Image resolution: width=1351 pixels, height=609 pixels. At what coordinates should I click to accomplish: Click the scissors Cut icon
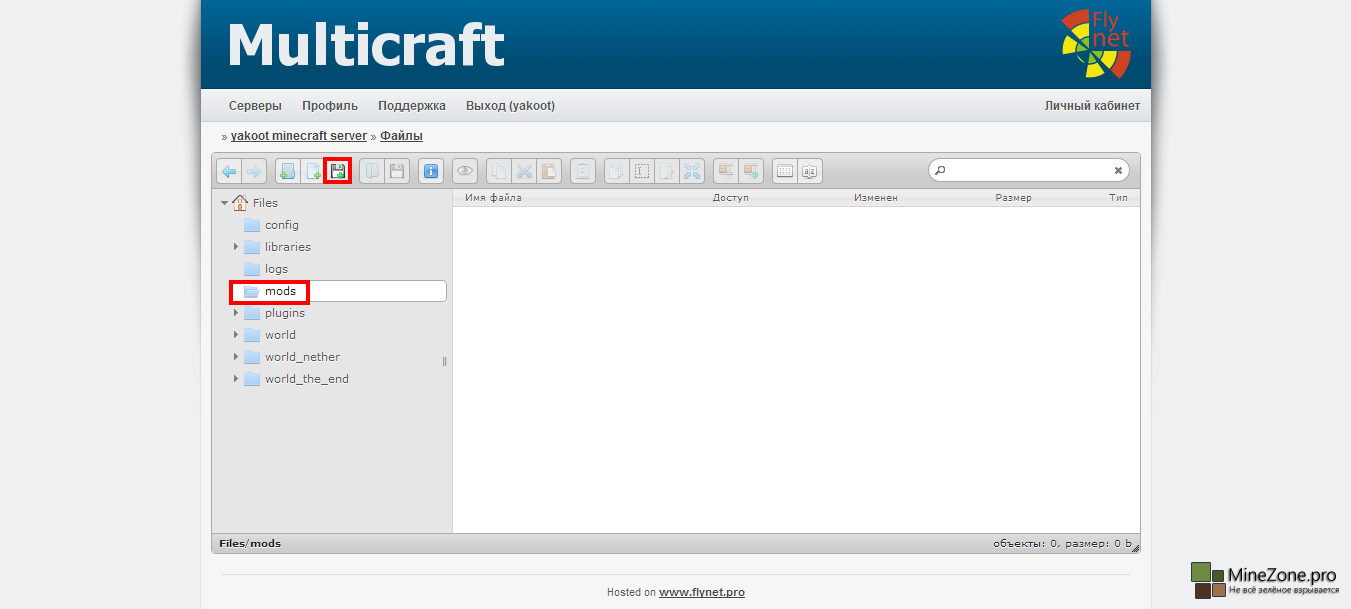click(x=524, y=171)
